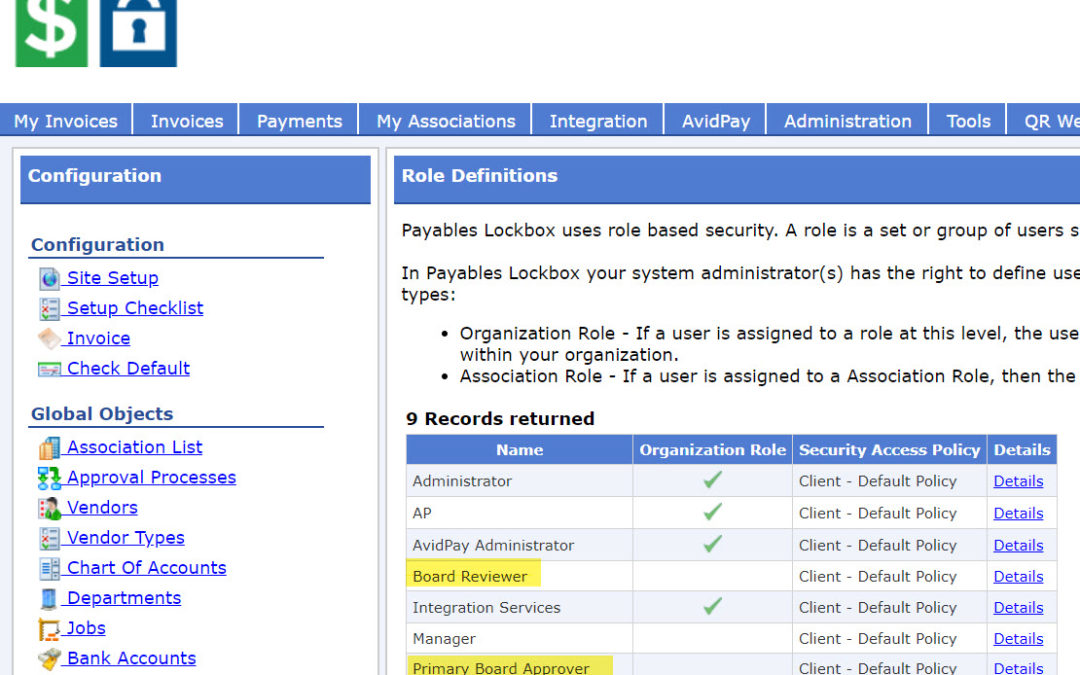Sort by the Name column header
Viewport: 1080px width, 675px height.
coord(519,450)
